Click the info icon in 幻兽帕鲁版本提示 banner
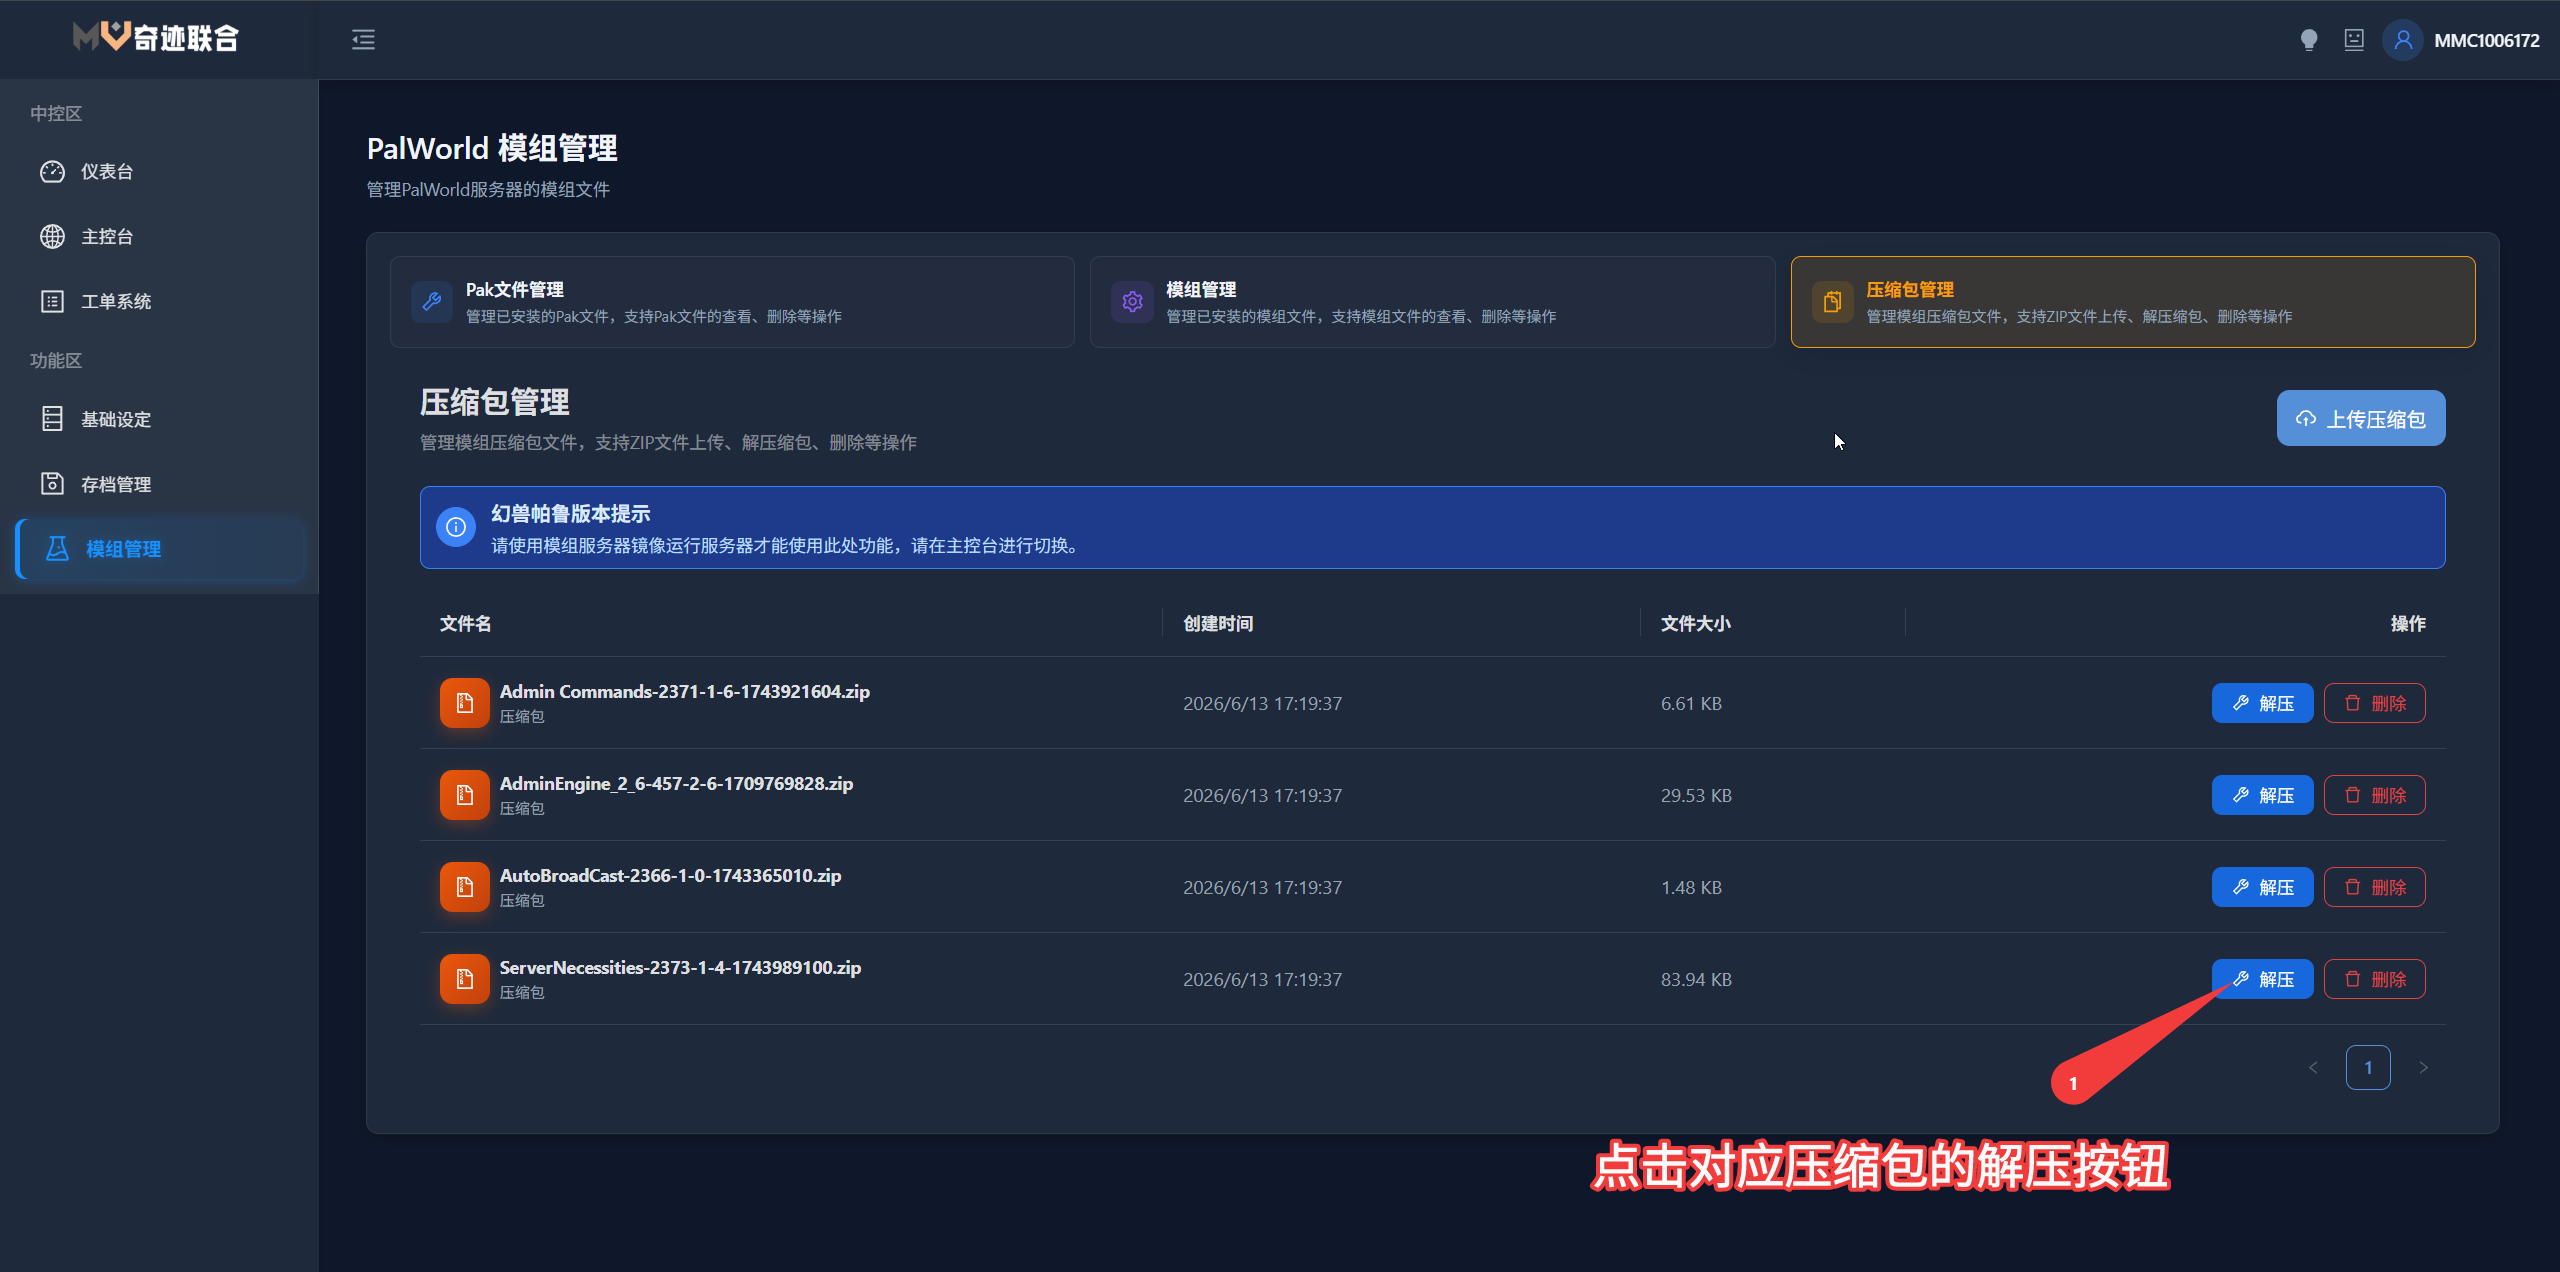 tap(456, 527)
